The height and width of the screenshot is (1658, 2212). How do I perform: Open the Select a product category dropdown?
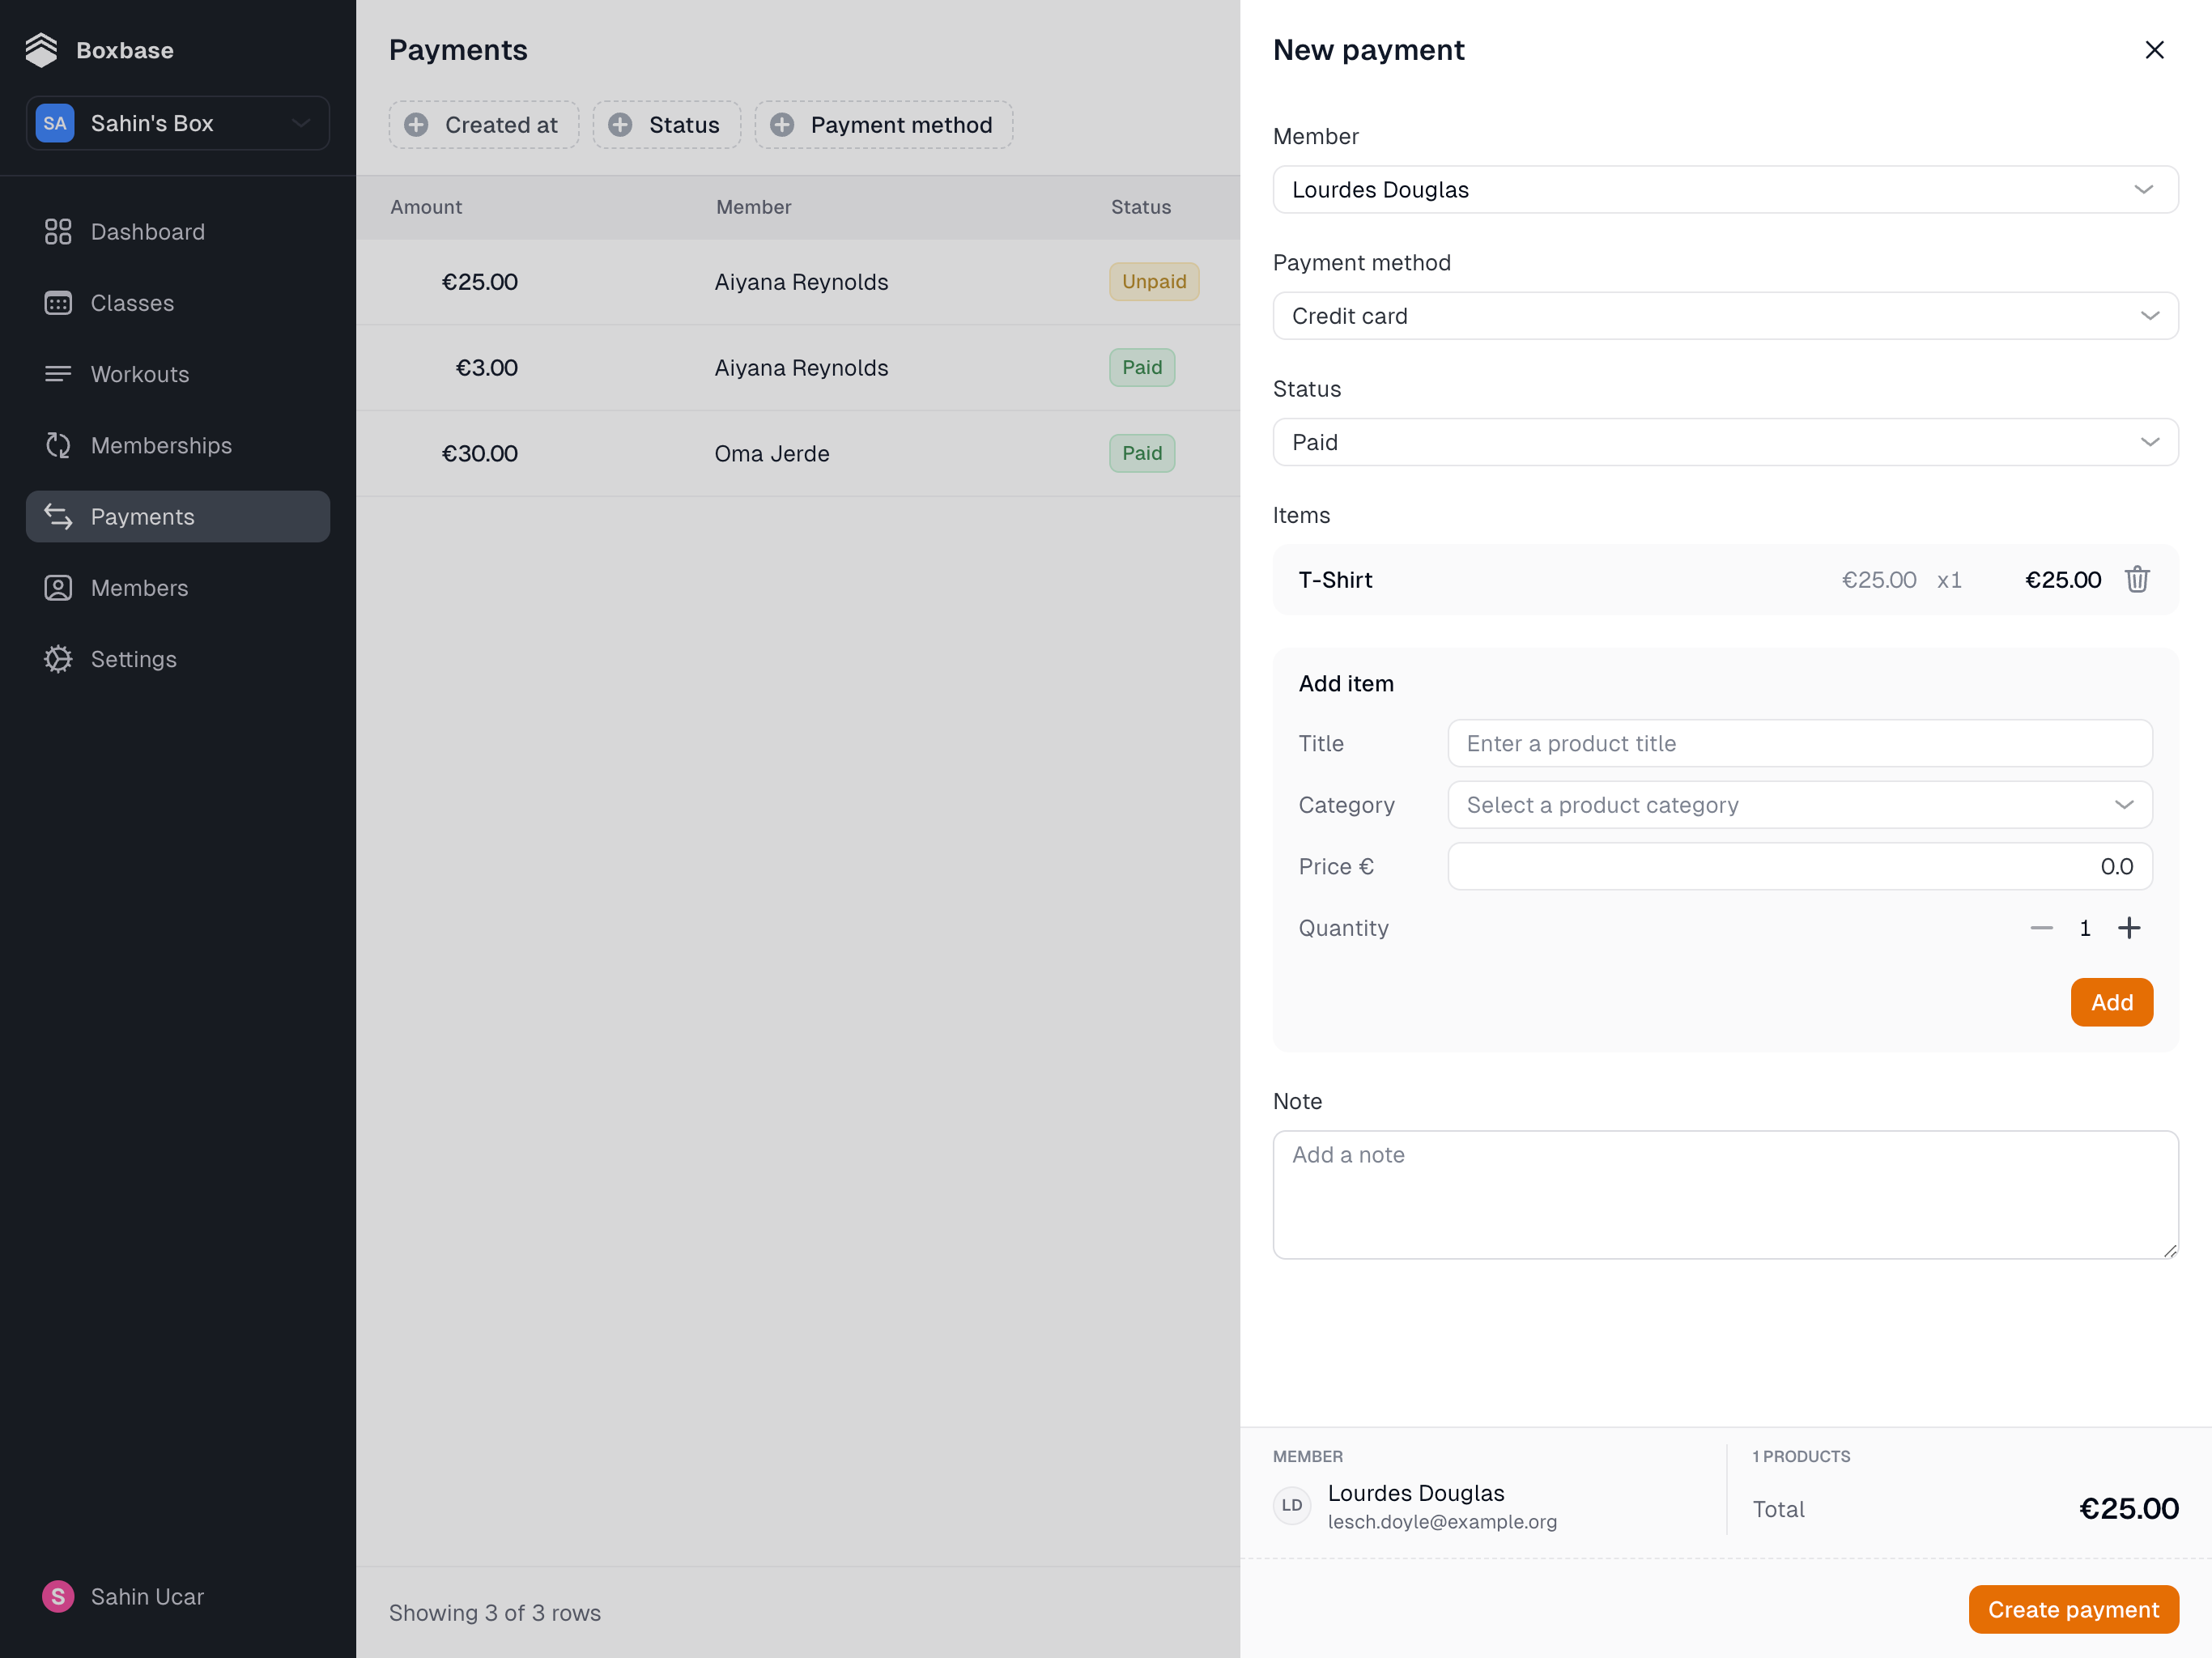point(1798,804)
